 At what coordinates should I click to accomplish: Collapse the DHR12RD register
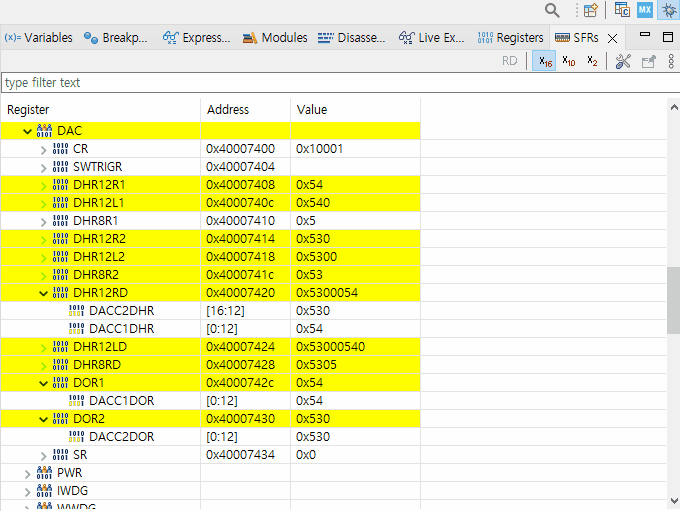[43, 294]
